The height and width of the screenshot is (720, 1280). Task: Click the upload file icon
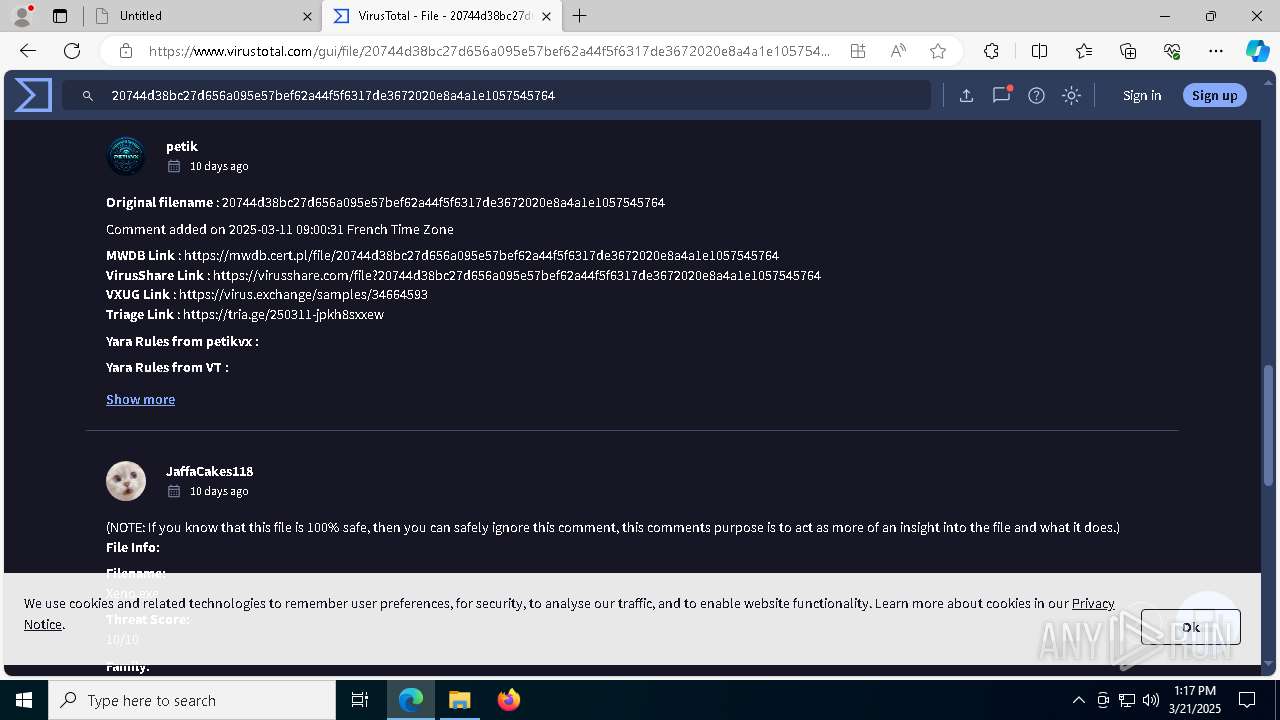[x=966, y=96]
